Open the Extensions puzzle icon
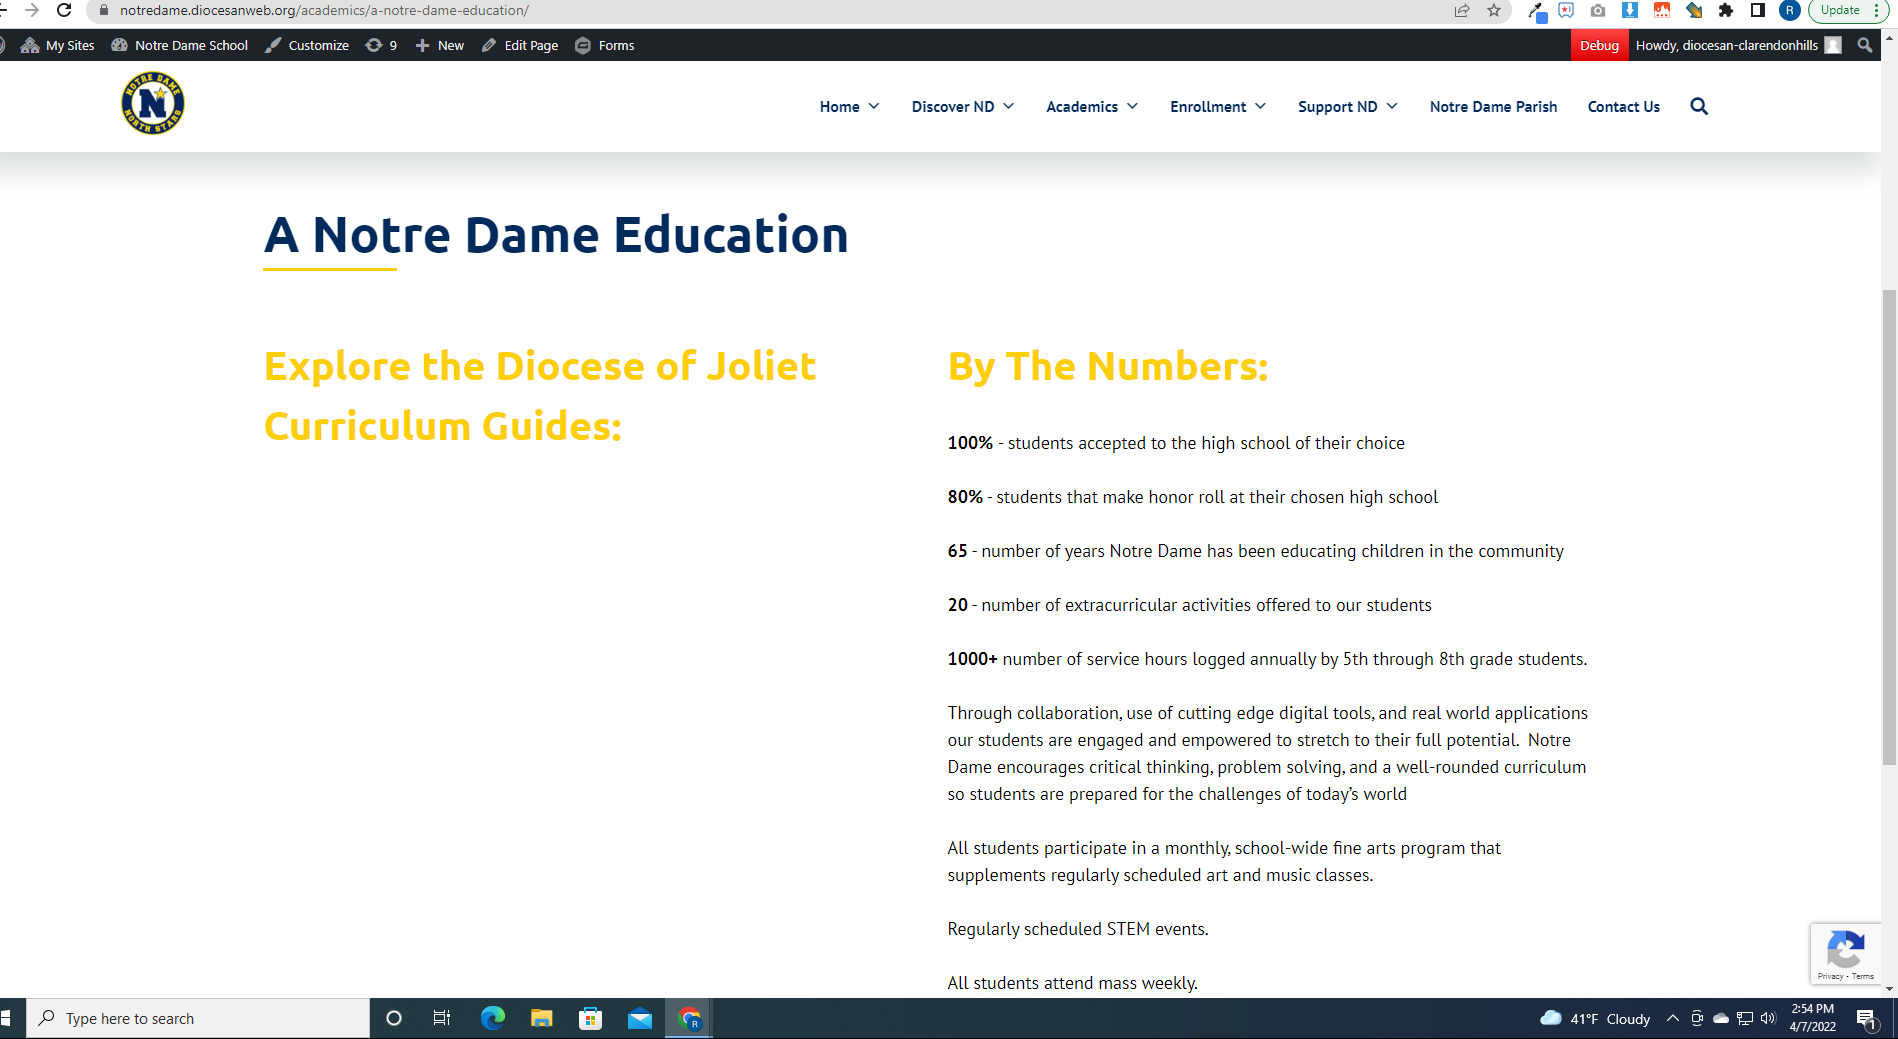Viewport: 1898px width, 1039px height. 1725,11
